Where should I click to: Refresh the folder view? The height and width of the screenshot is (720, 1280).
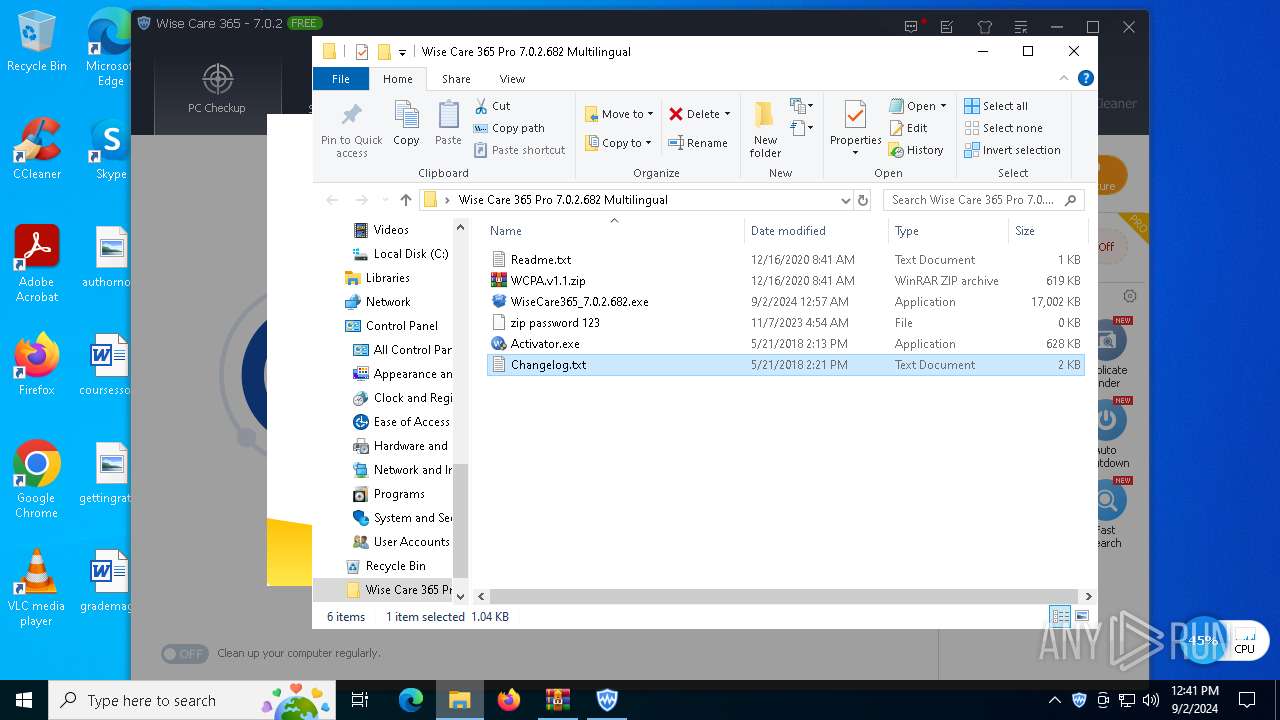[865, 200]
